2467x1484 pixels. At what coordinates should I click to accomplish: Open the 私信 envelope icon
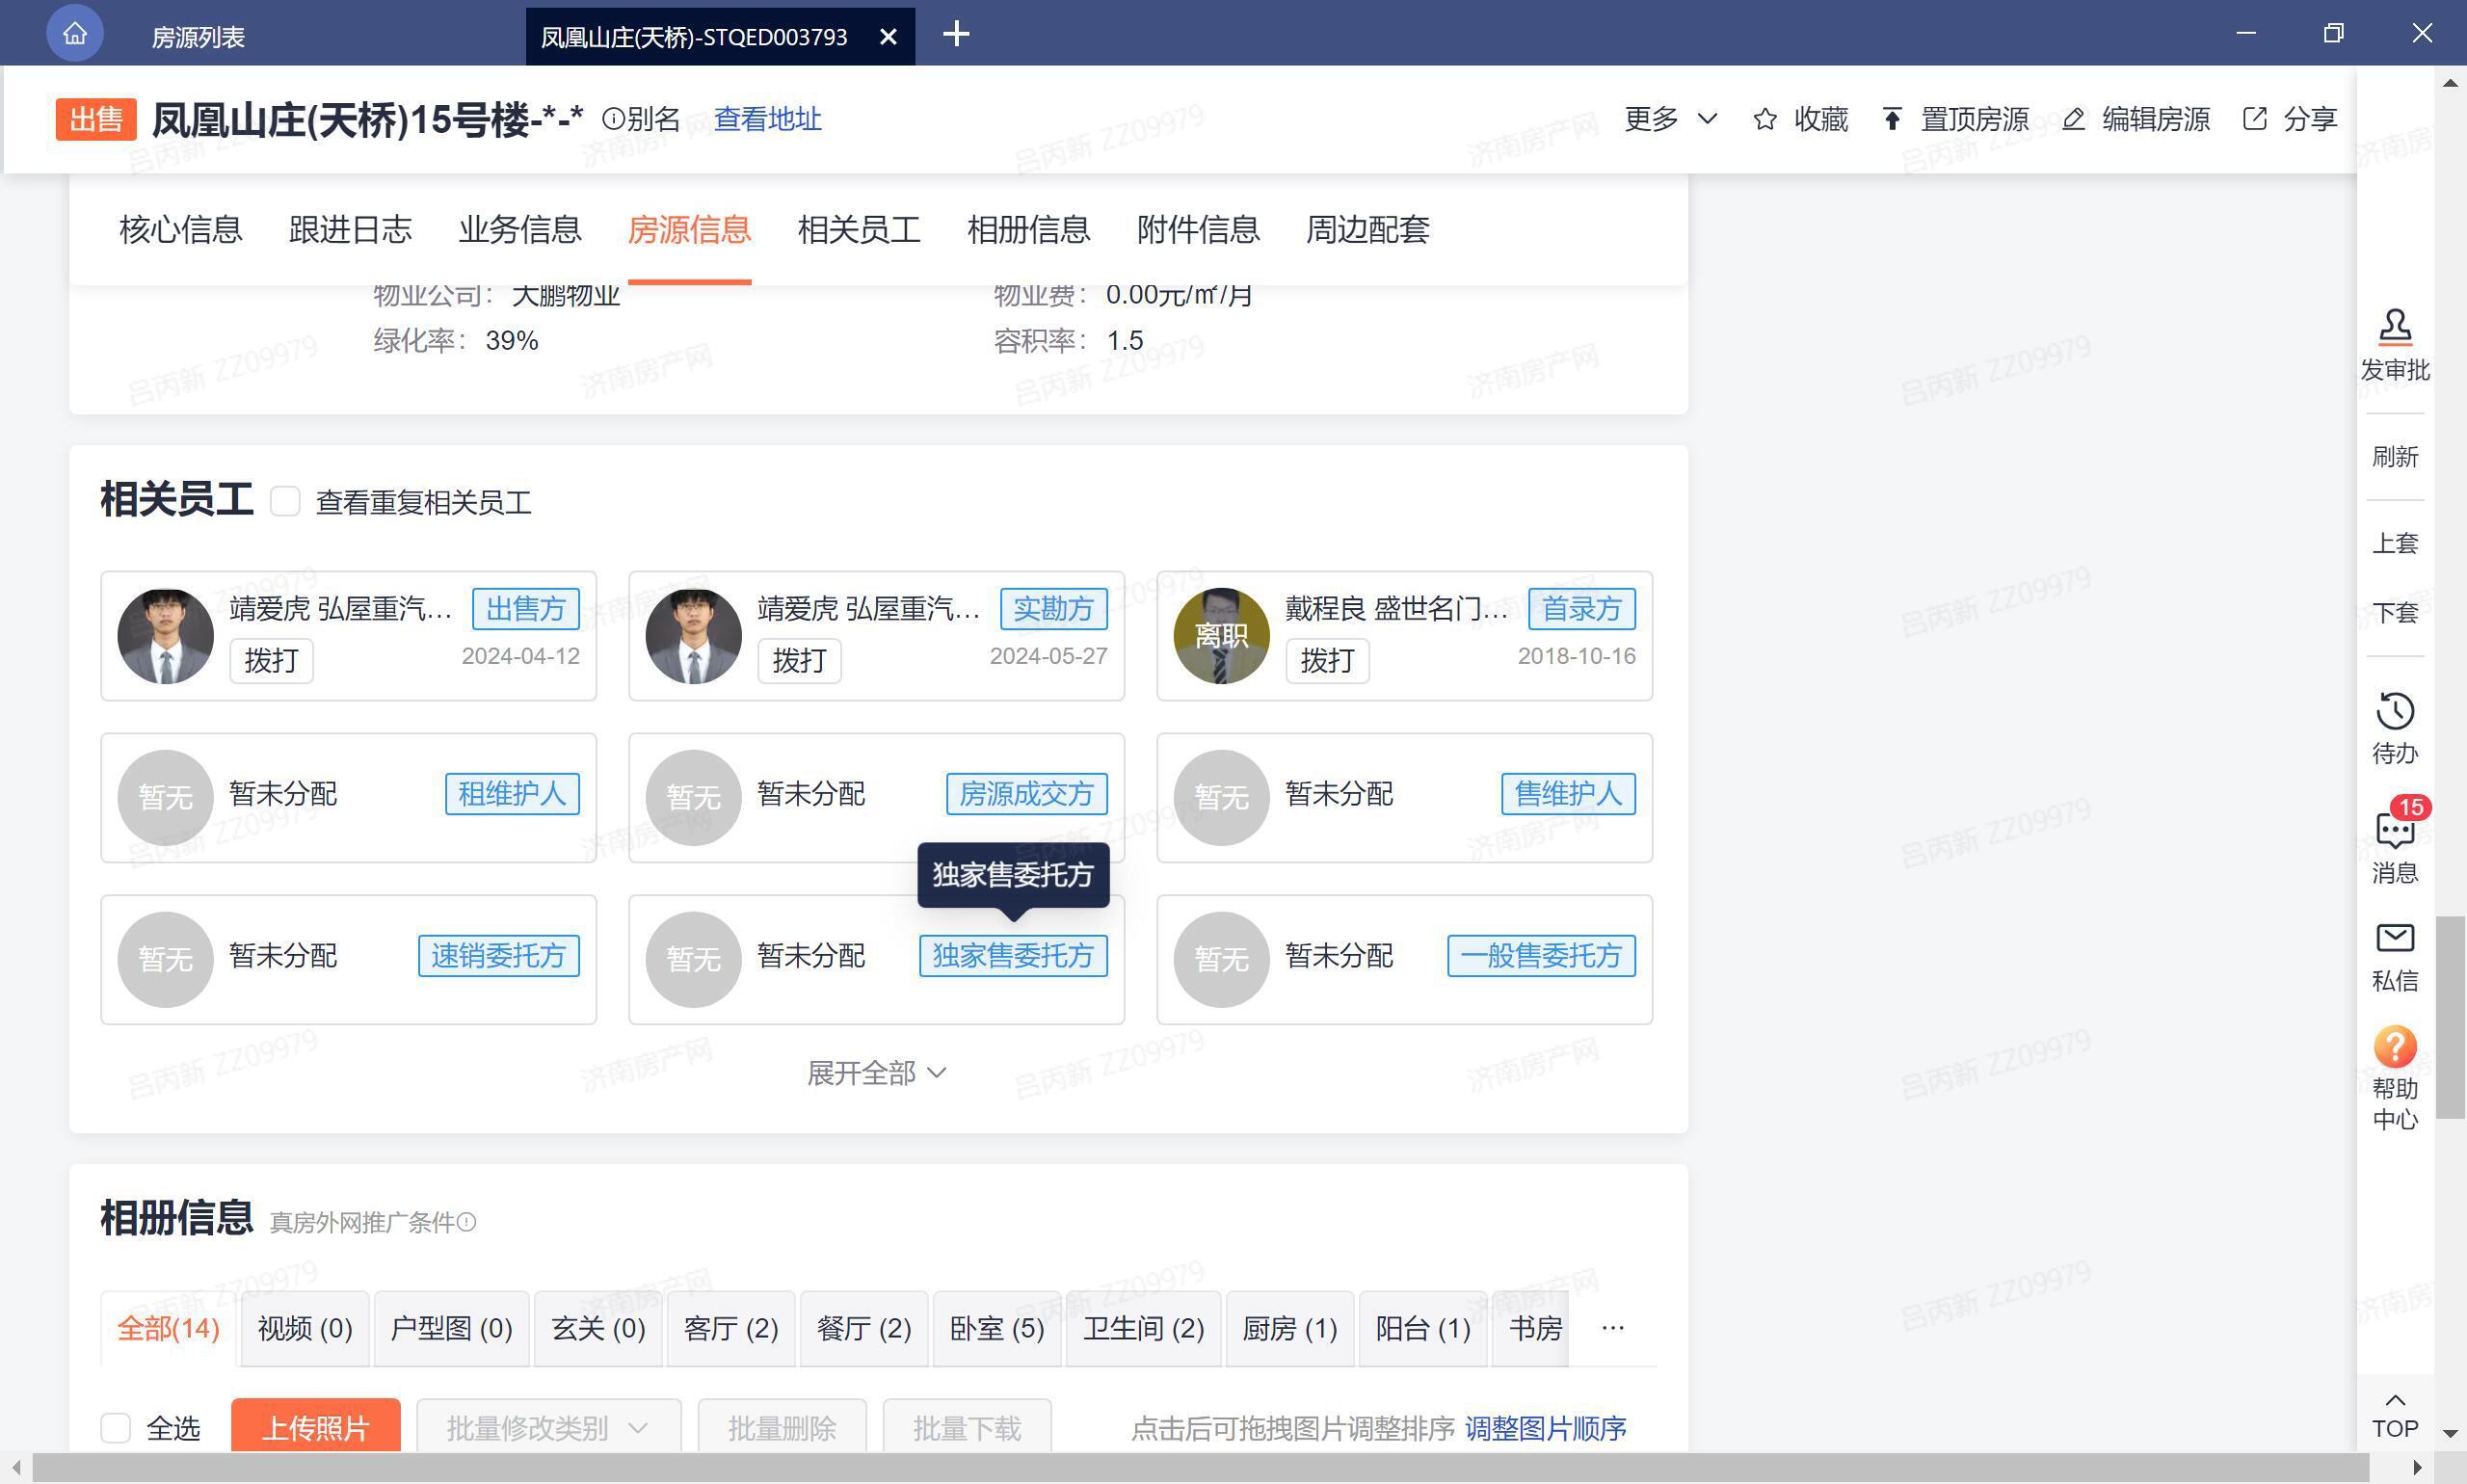2394,938
